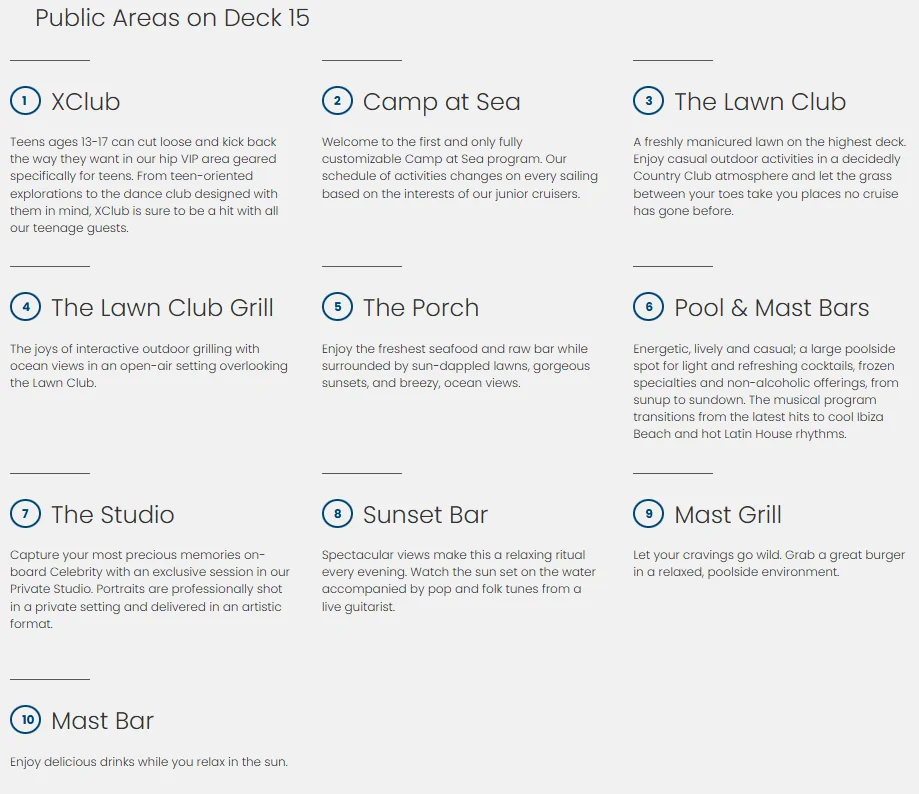Select the number 5 circle icon for The Porch

coord(337,306)
